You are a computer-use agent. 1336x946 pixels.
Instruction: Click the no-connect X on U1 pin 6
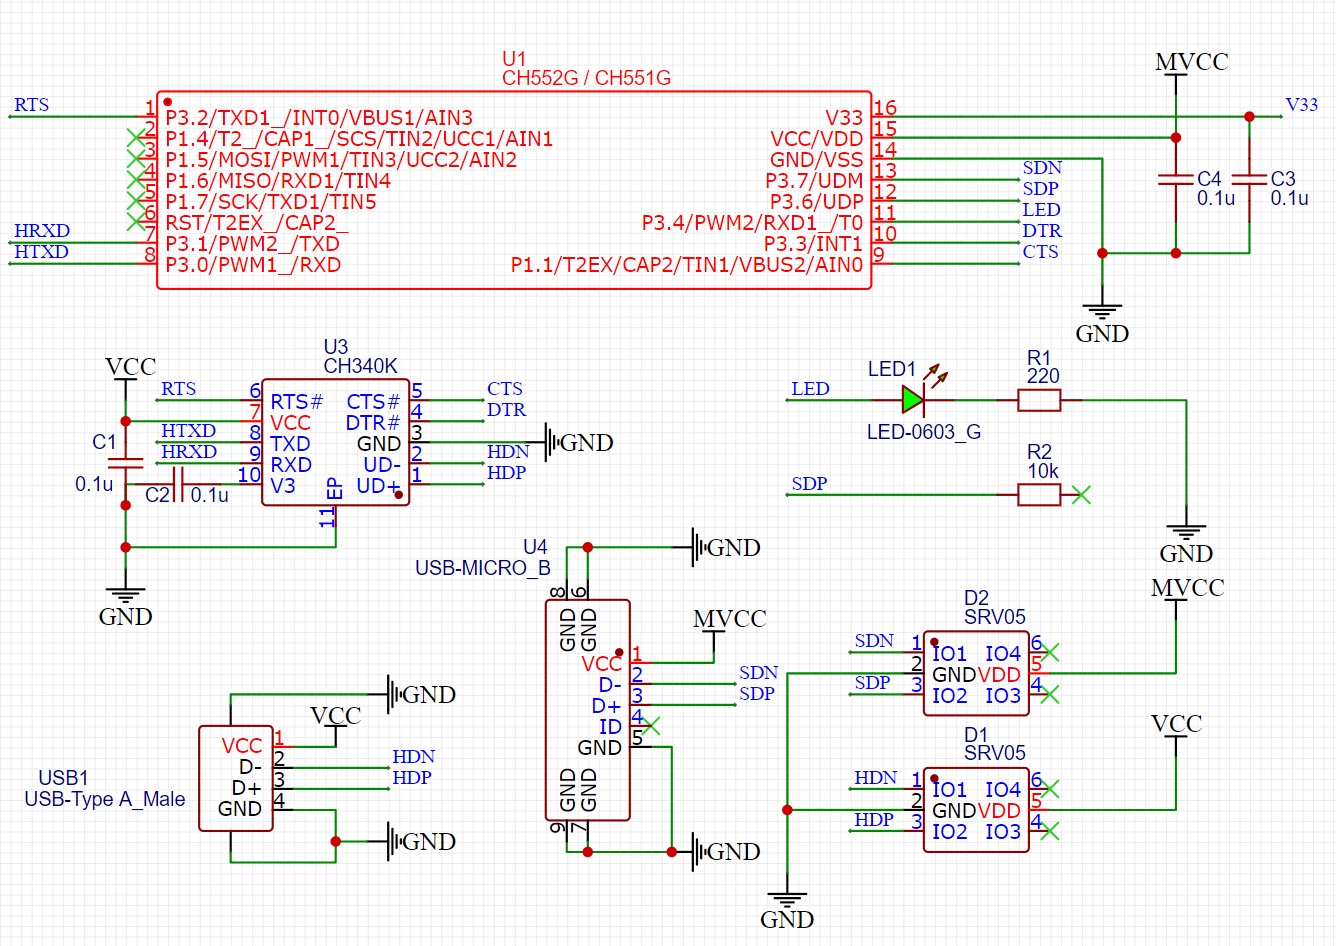(136, 221)
